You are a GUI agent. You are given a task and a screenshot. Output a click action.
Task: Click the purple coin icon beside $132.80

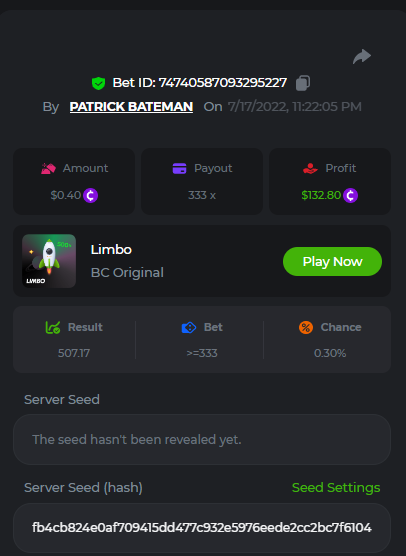coord(350,195)
